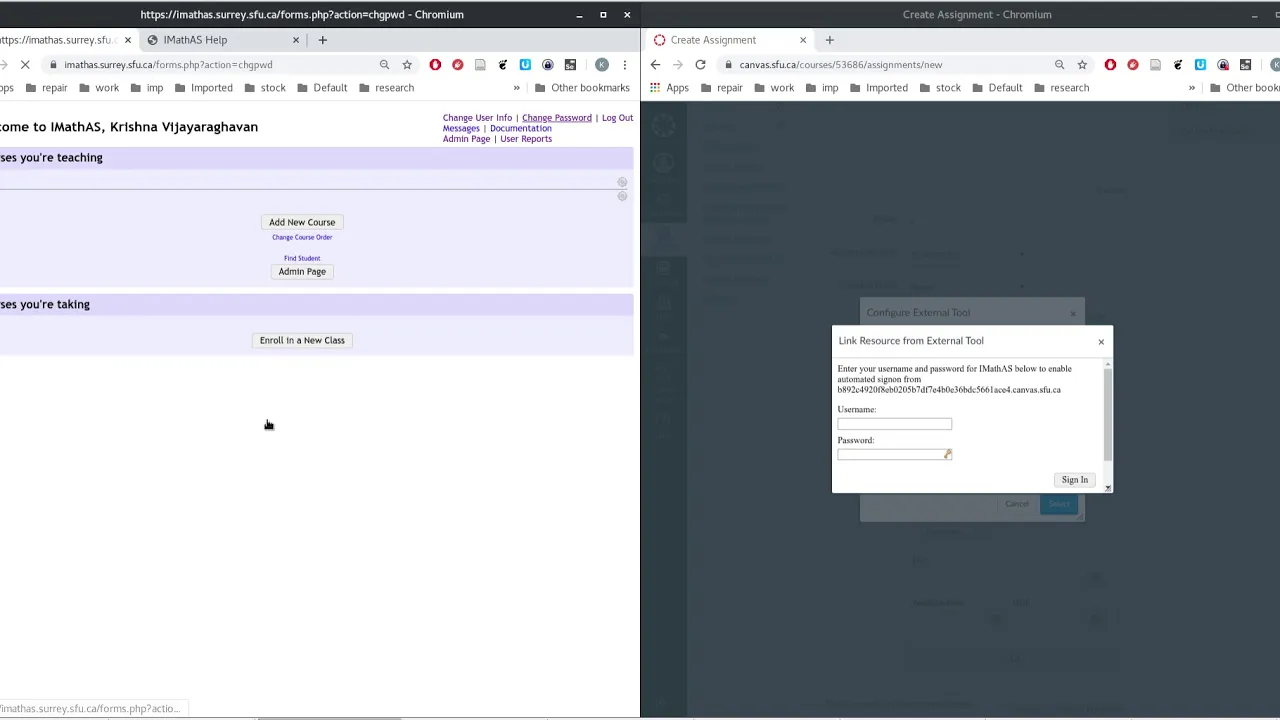
Task: Open Chromium three-dot menu in IMathAS window
Action: click(625, 65)
